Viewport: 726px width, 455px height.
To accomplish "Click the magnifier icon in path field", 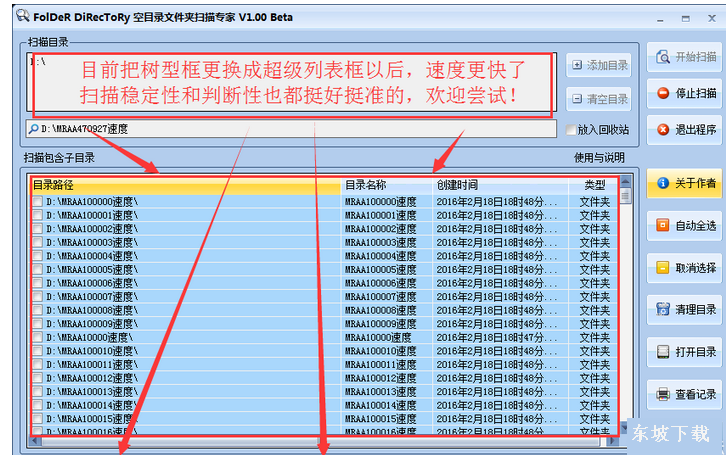I will coord(33,129).
